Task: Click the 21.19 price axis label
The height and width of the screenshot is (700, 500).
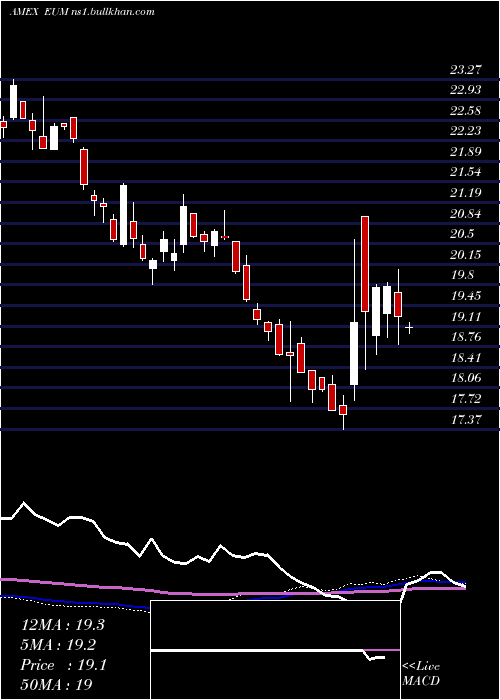Action: (x=466, y=193)
